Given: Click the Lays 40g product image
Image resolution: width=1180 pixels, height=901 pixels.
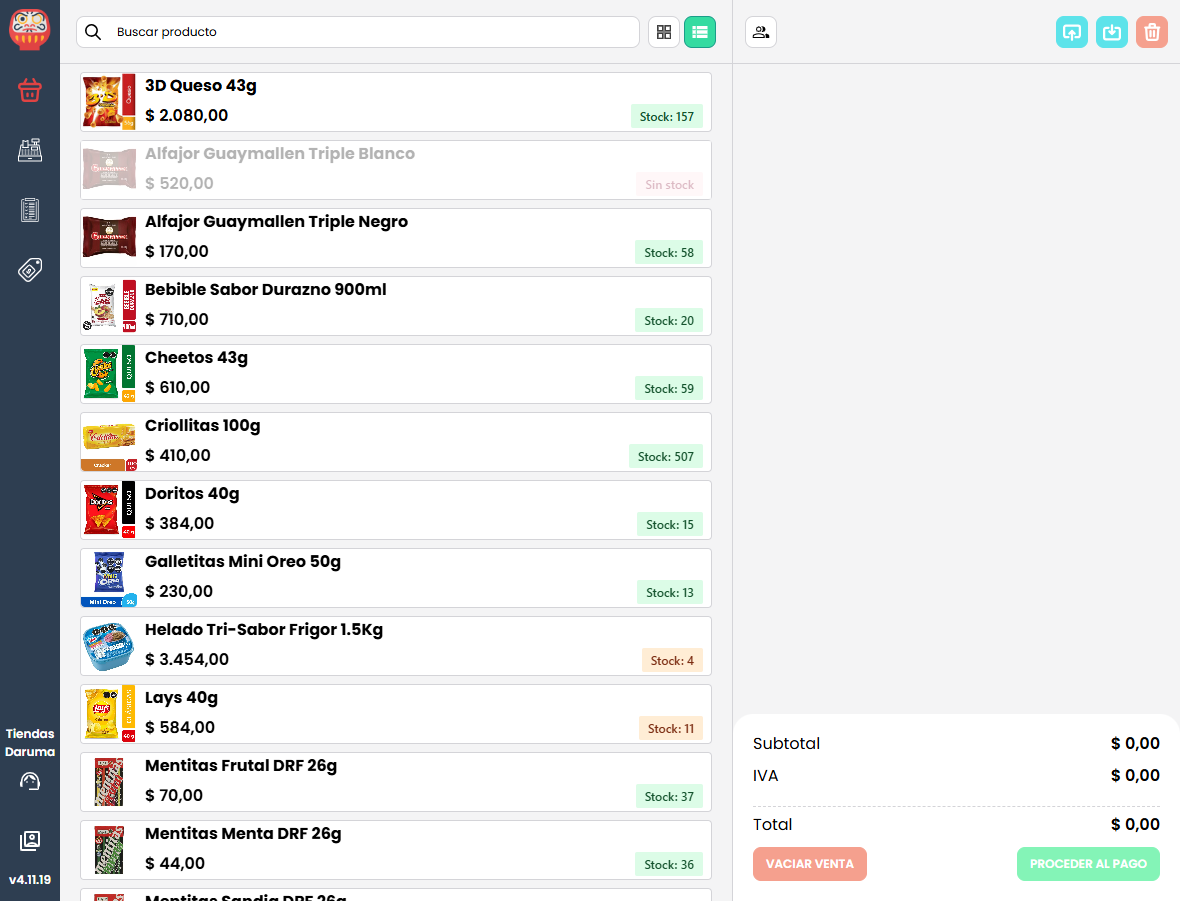Looking at the screenshot, I should tap(109, 714).
